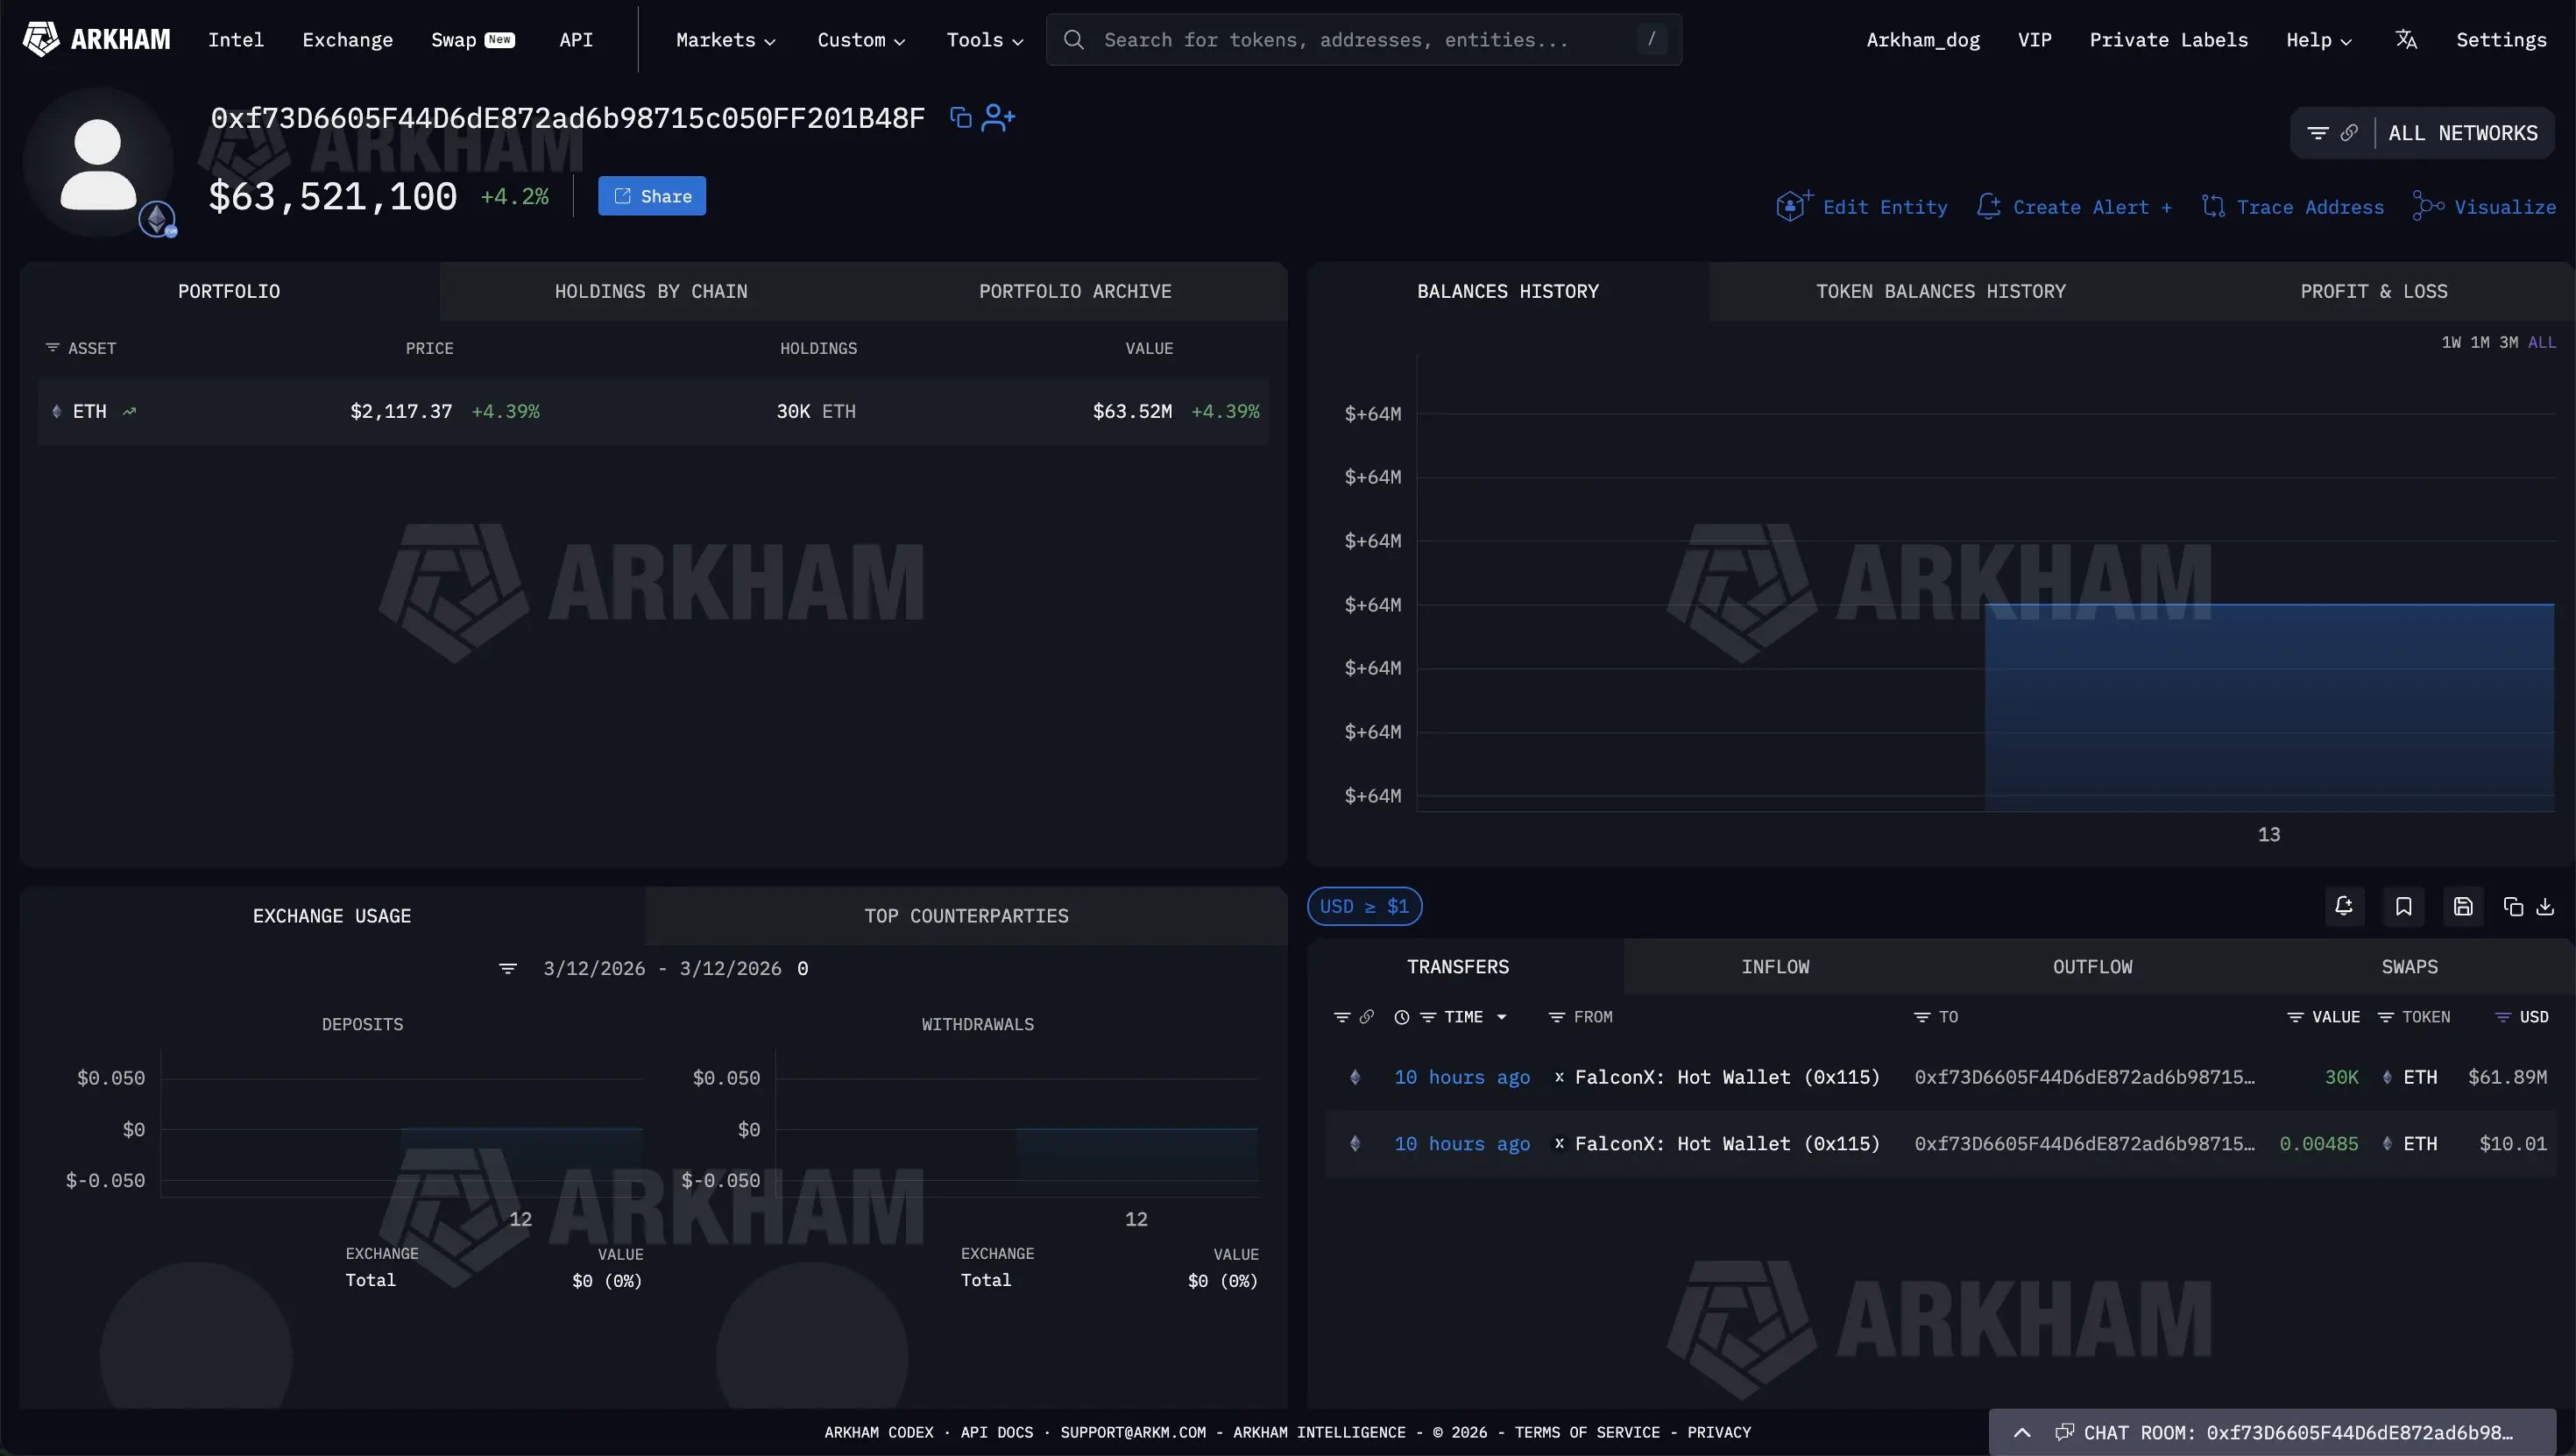Open the Top Counterparties tab
The width and height of the screenshot is (2576, 1456).
(x=966, y=916)
